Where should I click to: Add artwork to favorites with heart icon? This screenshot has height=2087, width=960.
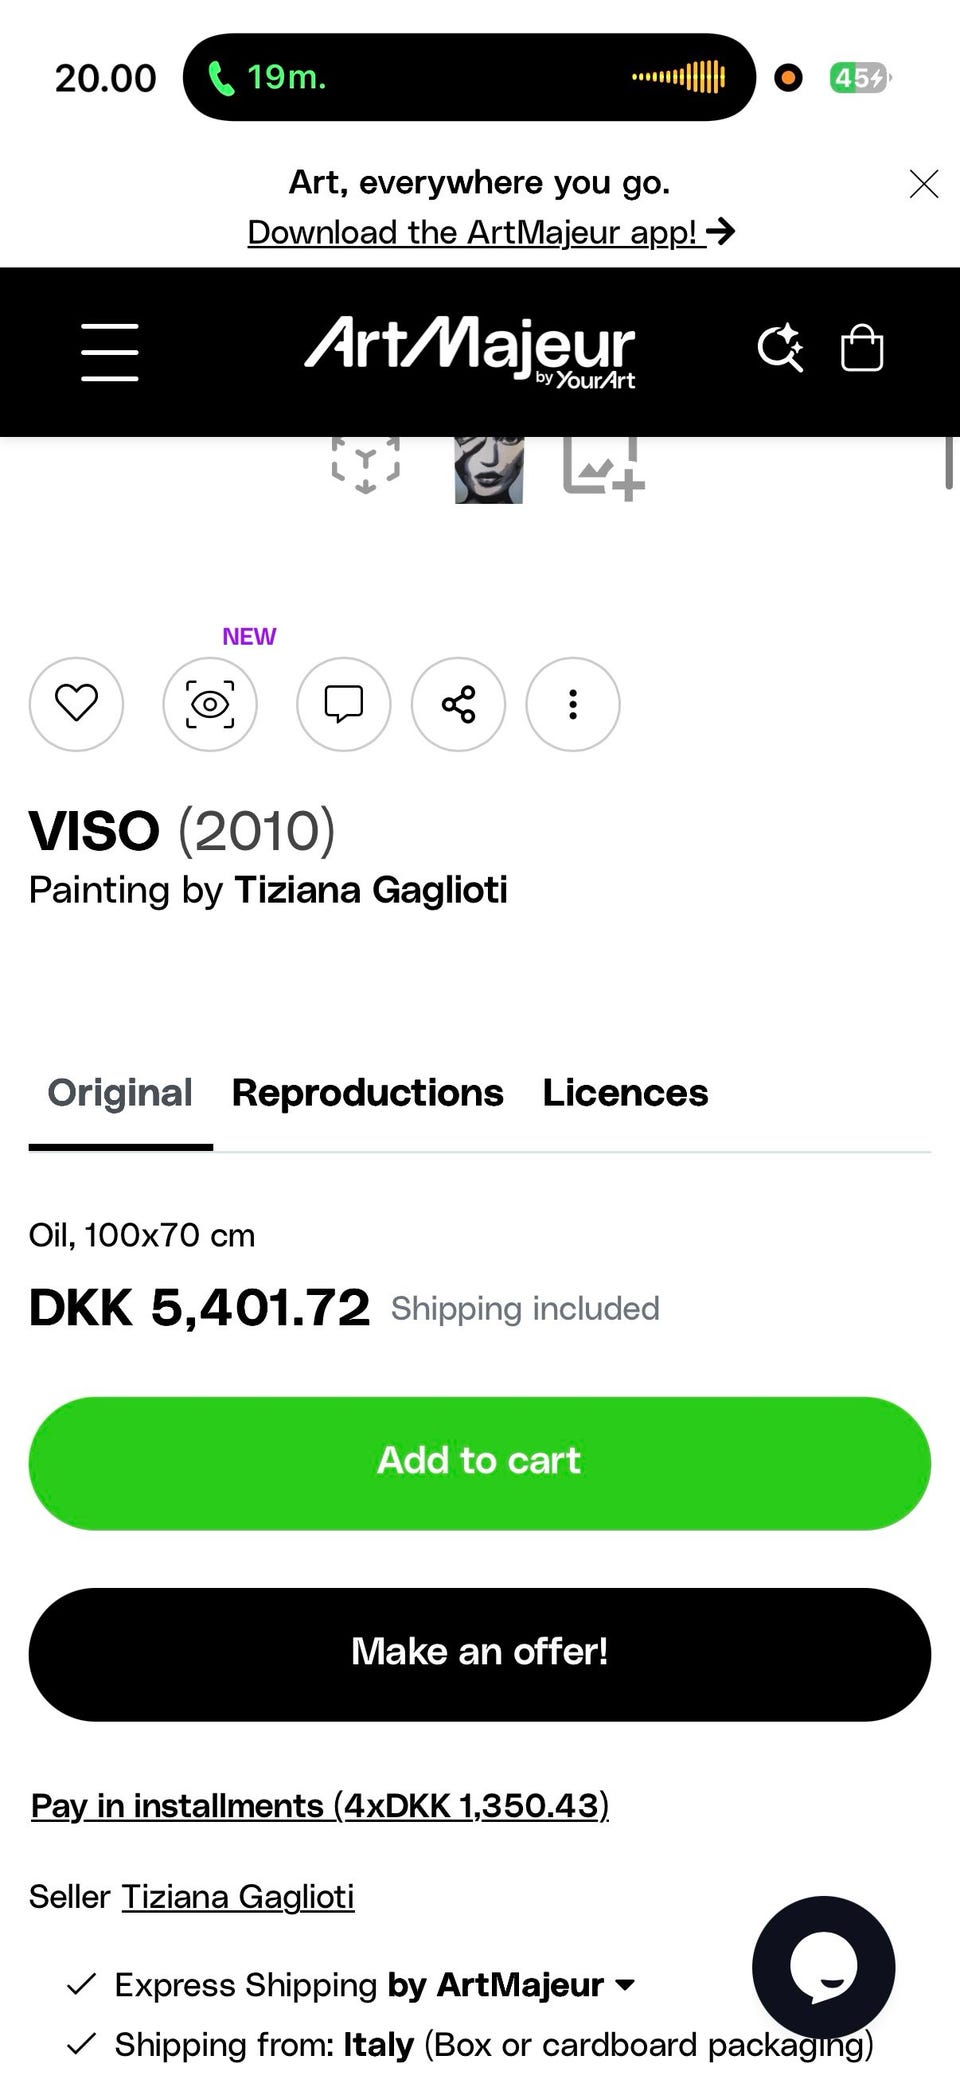76,704
